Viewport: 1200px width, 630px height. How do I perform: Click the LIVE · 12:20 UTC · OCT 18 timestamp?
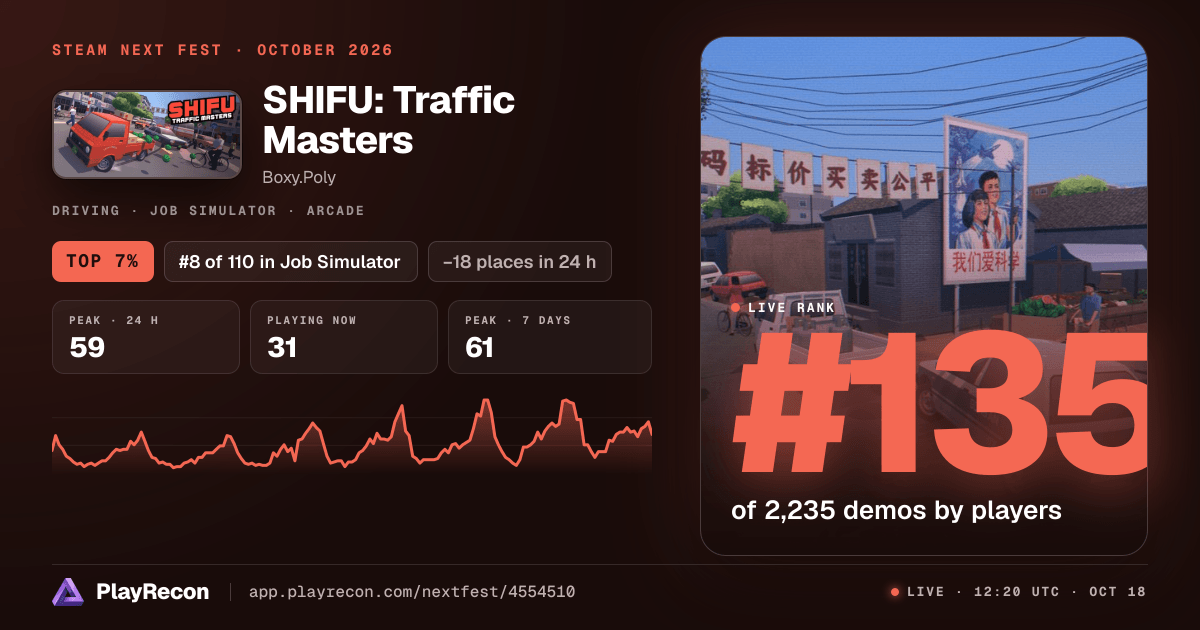[1027, 592]
